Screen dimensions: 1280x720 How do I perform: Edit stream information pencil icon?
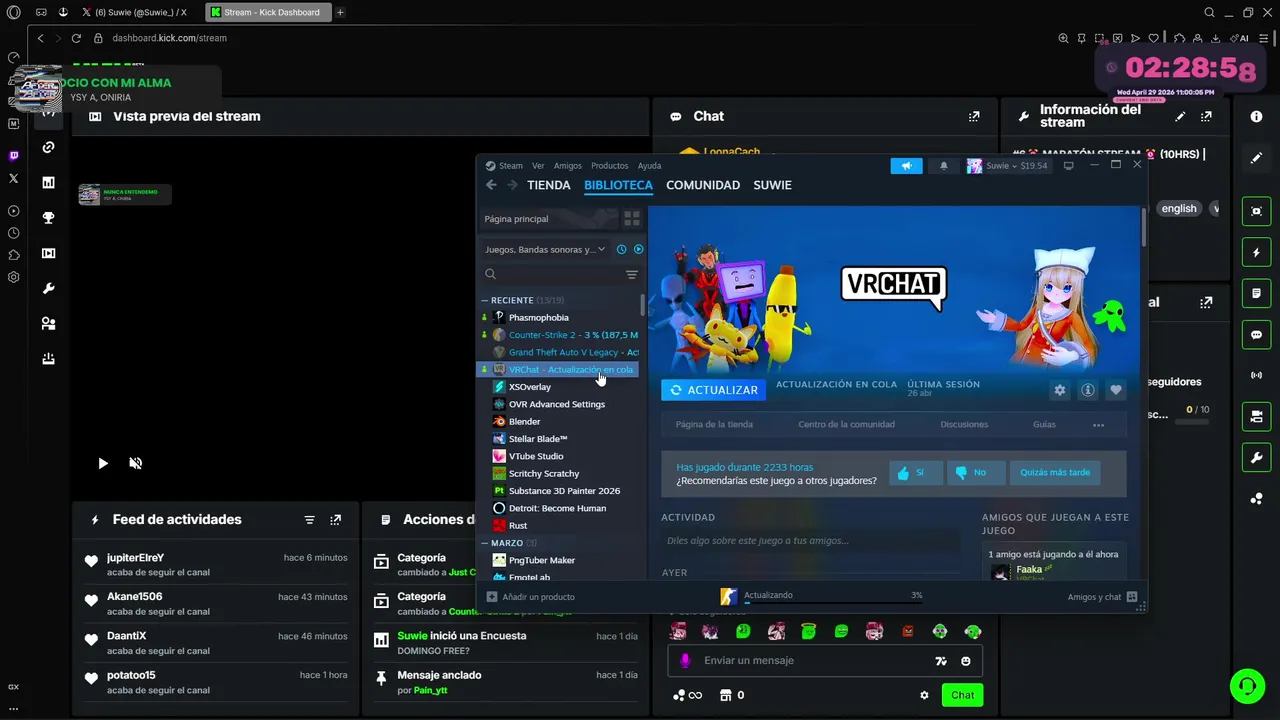click(1180, 116)
